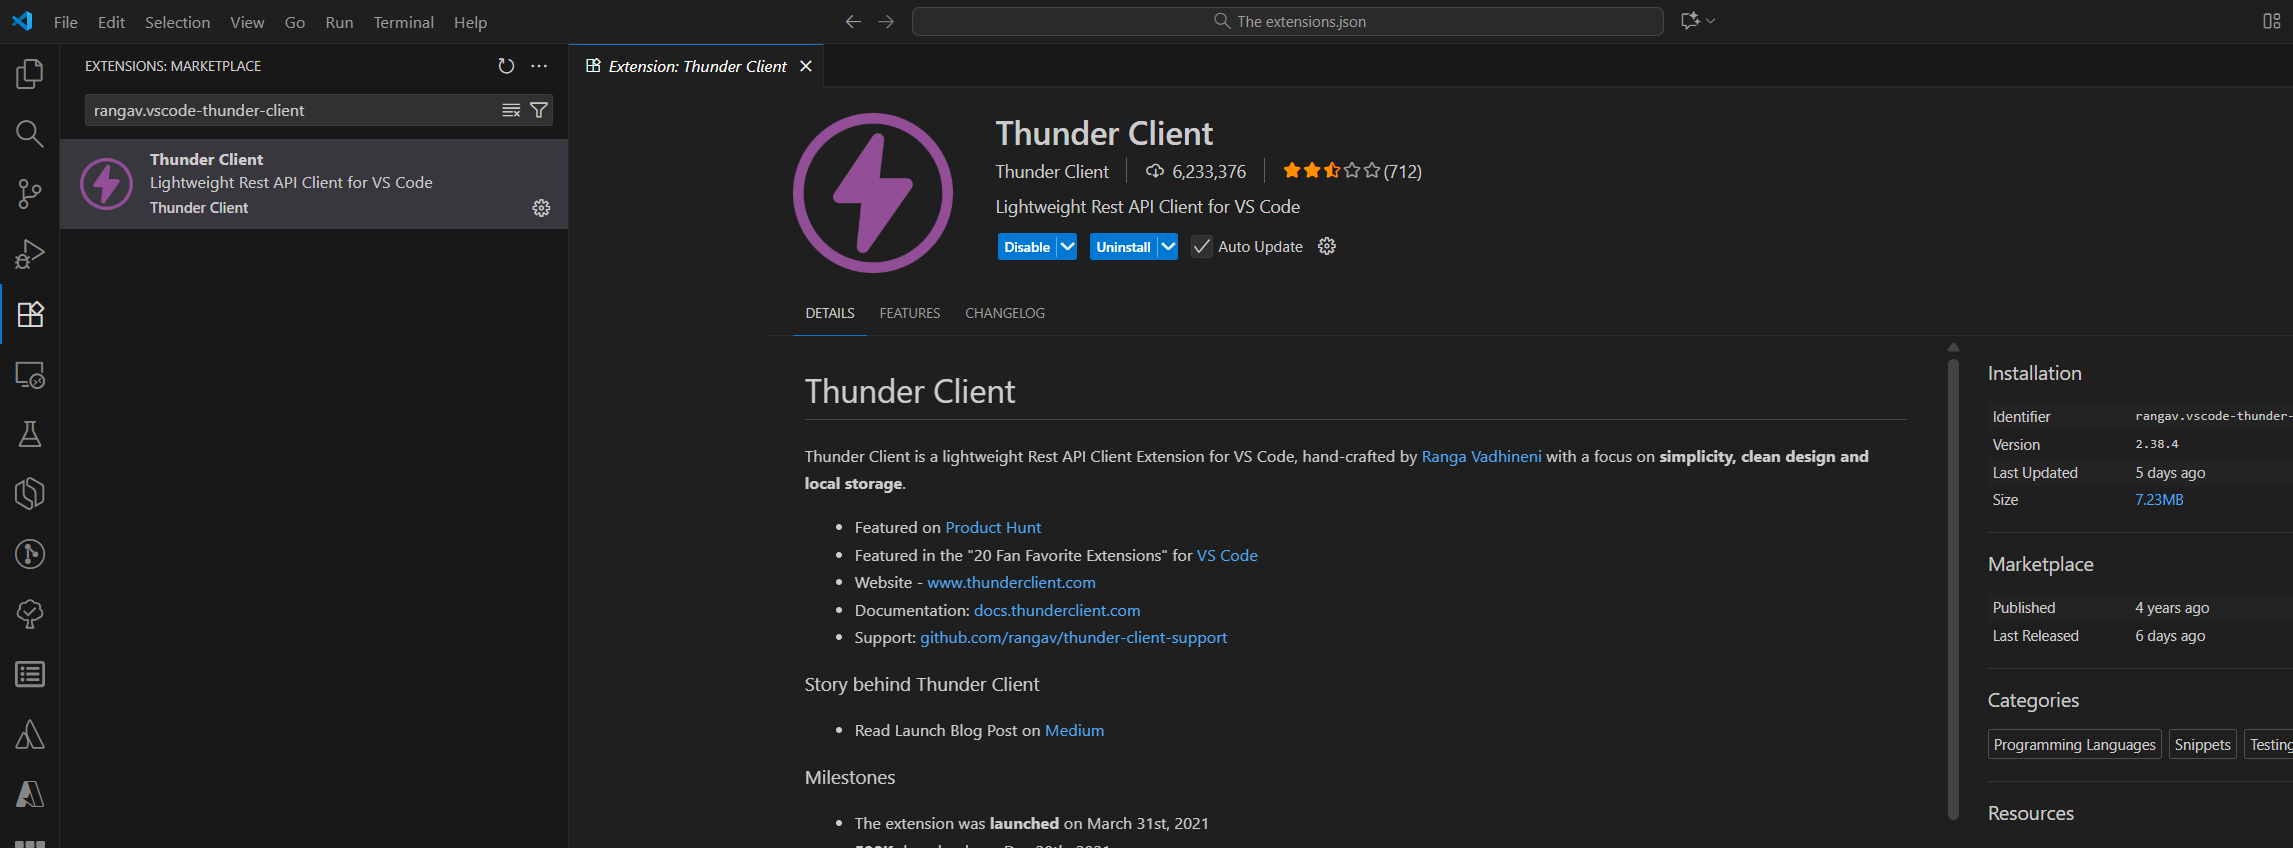This screenshot has width=2293, height=848.
Task: Open the Selection menu
Action: [177, 22]
